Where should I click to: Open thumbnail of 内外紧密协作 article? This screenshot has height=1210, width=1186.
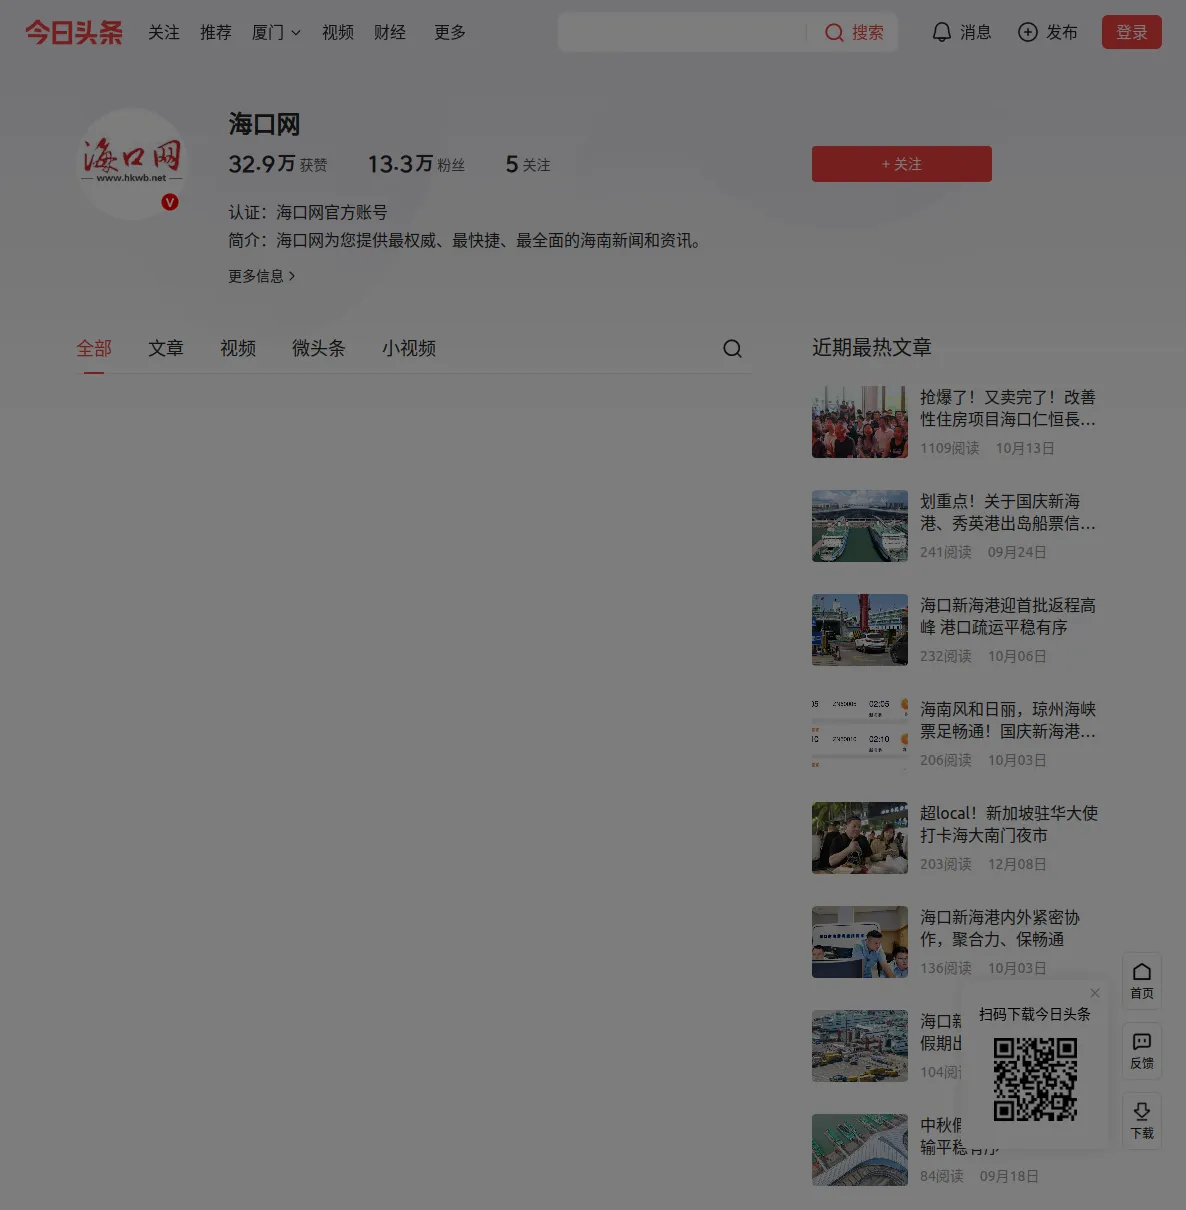860,942
